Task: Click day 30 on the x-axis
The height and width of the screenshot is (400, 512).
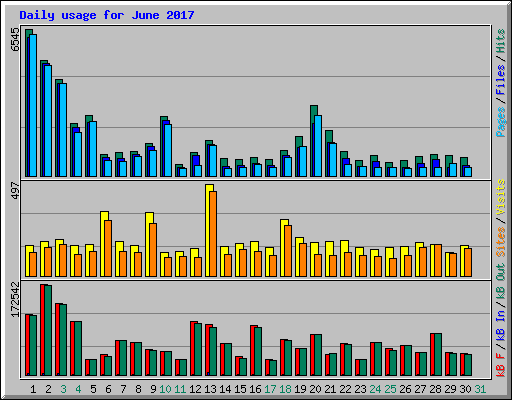Action: click(x=465, y=389)
